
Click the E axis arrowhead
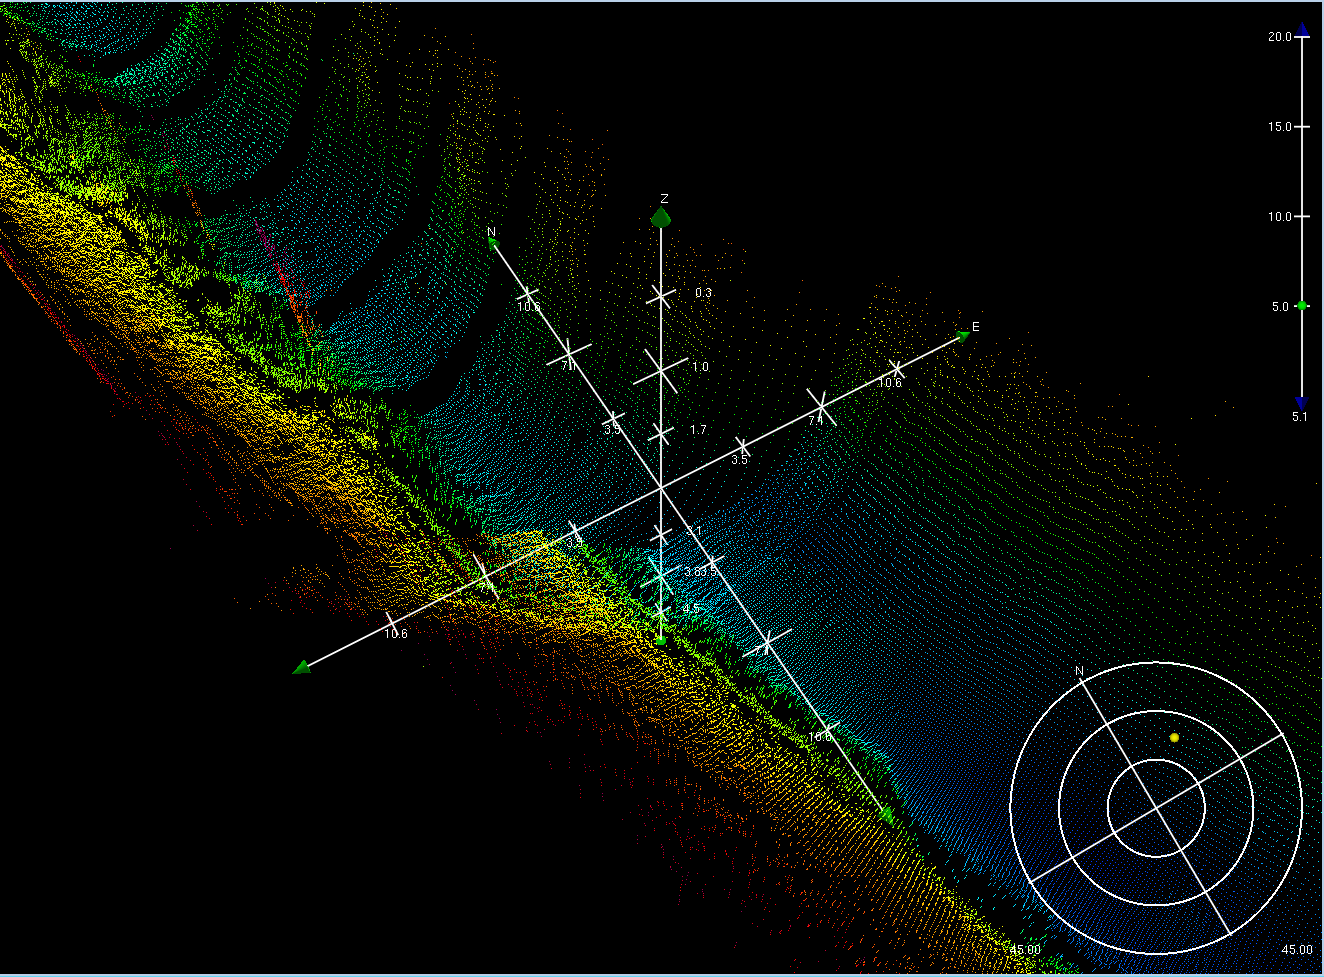coord(960,337)
